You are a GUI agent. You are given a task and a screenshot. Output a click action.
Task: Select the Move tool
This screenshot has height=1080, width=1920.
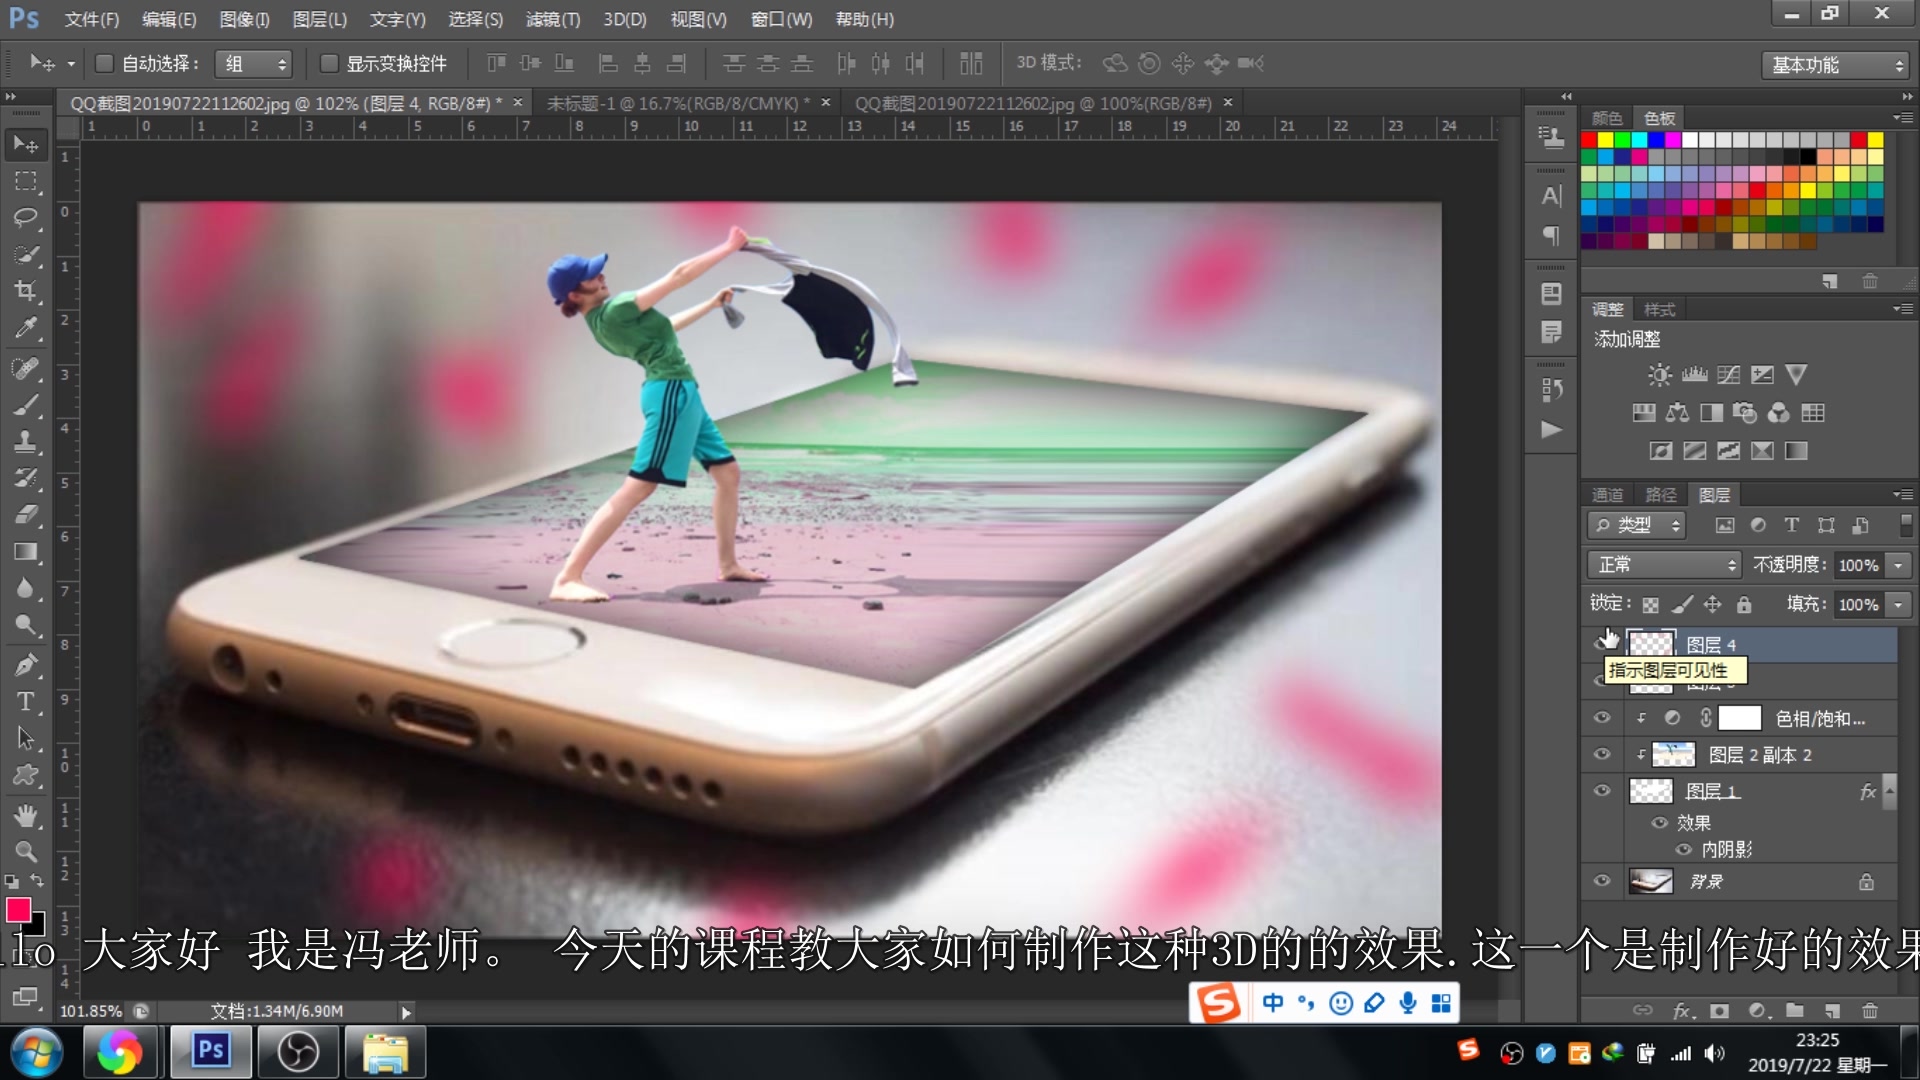(25, 143)
